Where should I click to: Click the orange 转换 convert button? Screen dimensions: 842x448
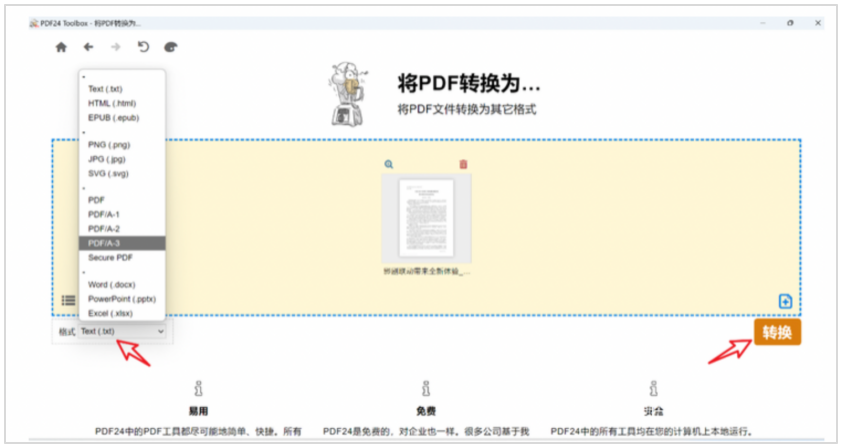click(777, 332)
